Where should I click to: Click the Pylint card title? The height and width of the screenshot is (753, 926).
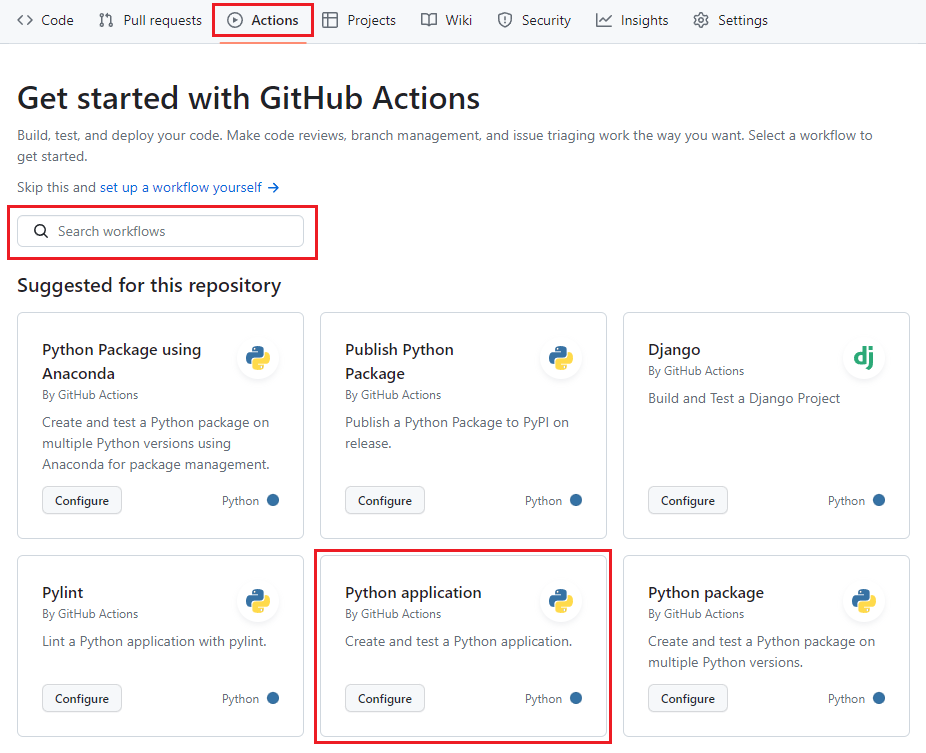click(63, 592)
